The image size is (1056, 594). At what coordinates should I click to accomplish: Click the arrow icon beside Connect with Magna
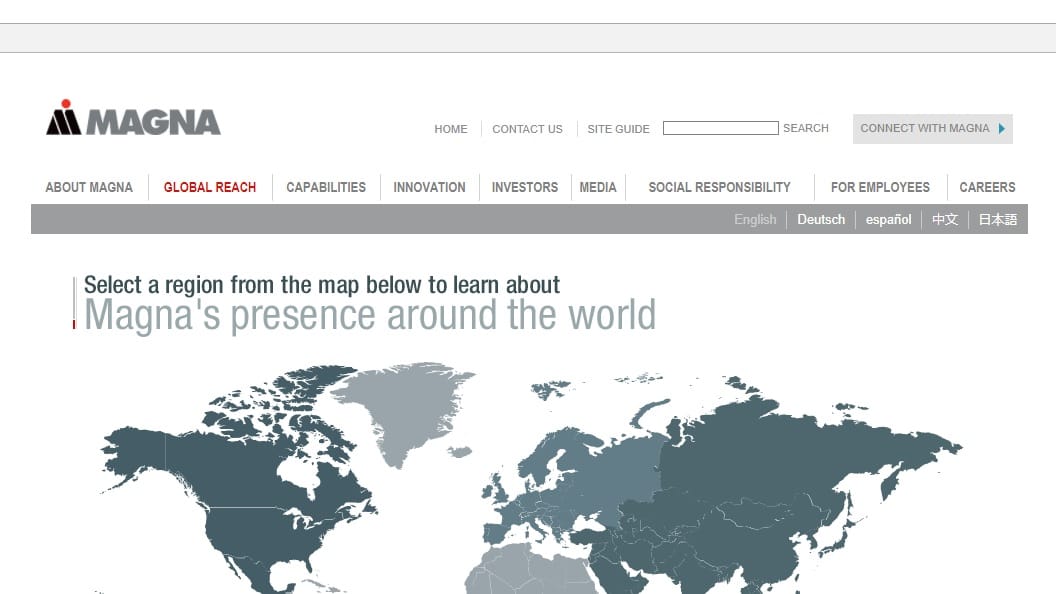pyautogui.click(x=1001, y=129)
